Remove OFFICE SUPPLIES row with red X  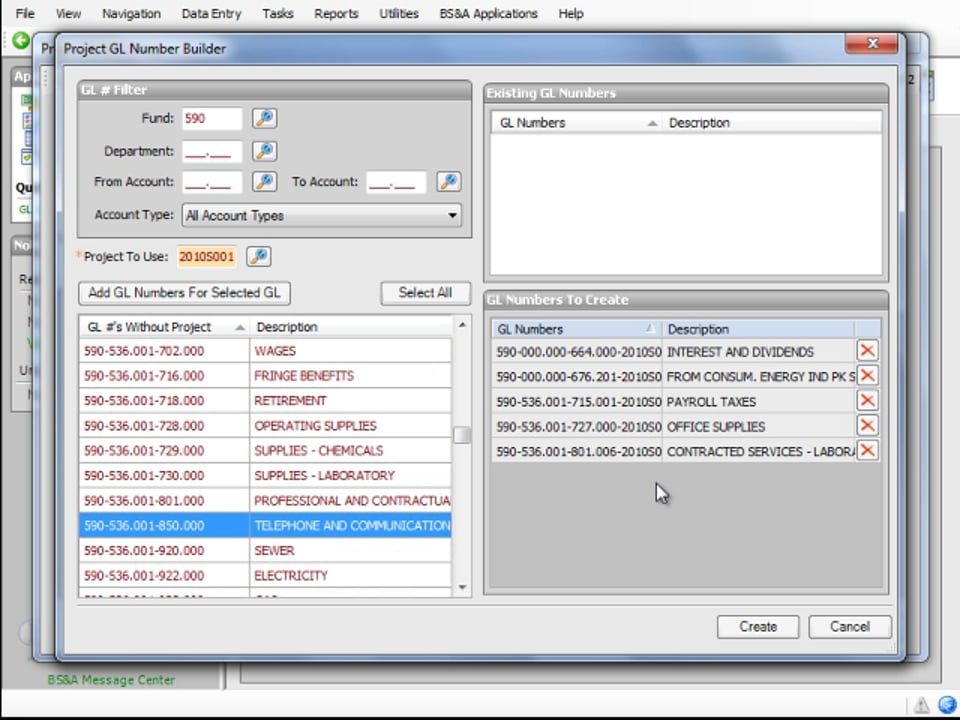(868, 426)
